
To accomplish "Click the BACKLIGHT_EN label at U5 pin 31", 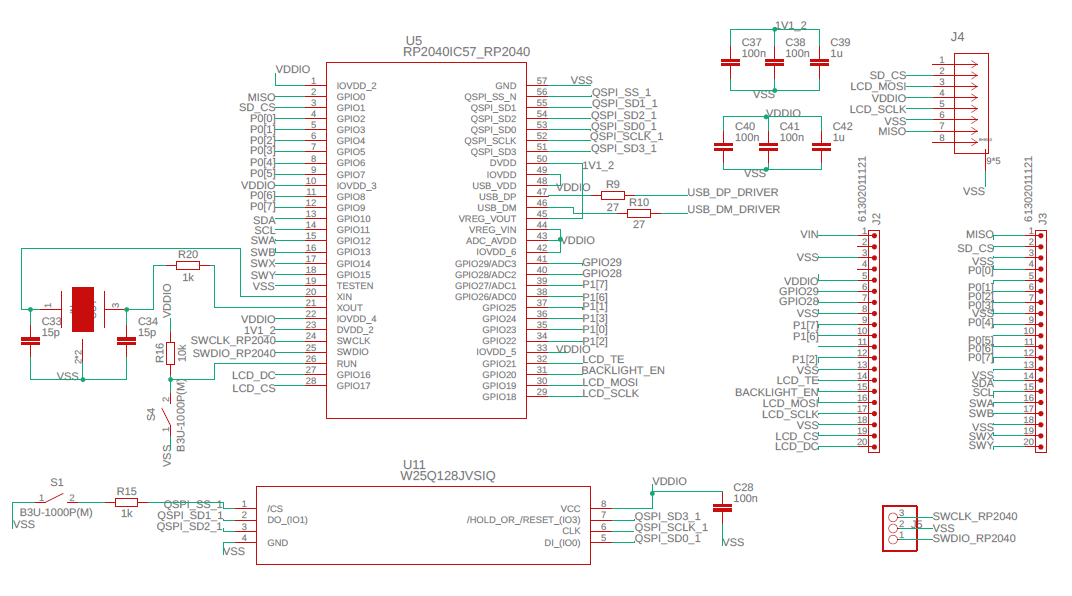I will click(x=623, y=370).
